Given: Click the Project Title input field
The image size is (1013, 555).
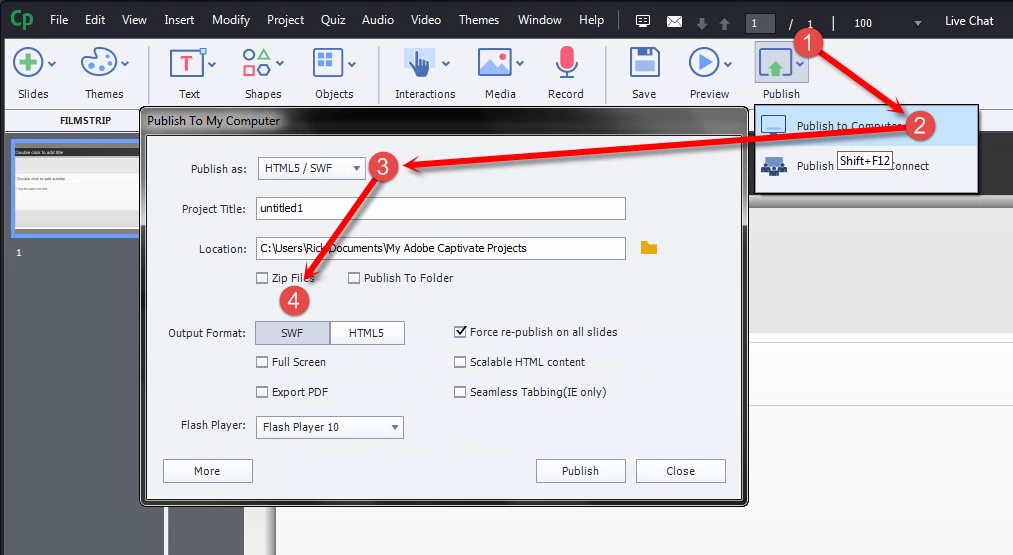Looking at the screenshot, I should coord(441,209).
